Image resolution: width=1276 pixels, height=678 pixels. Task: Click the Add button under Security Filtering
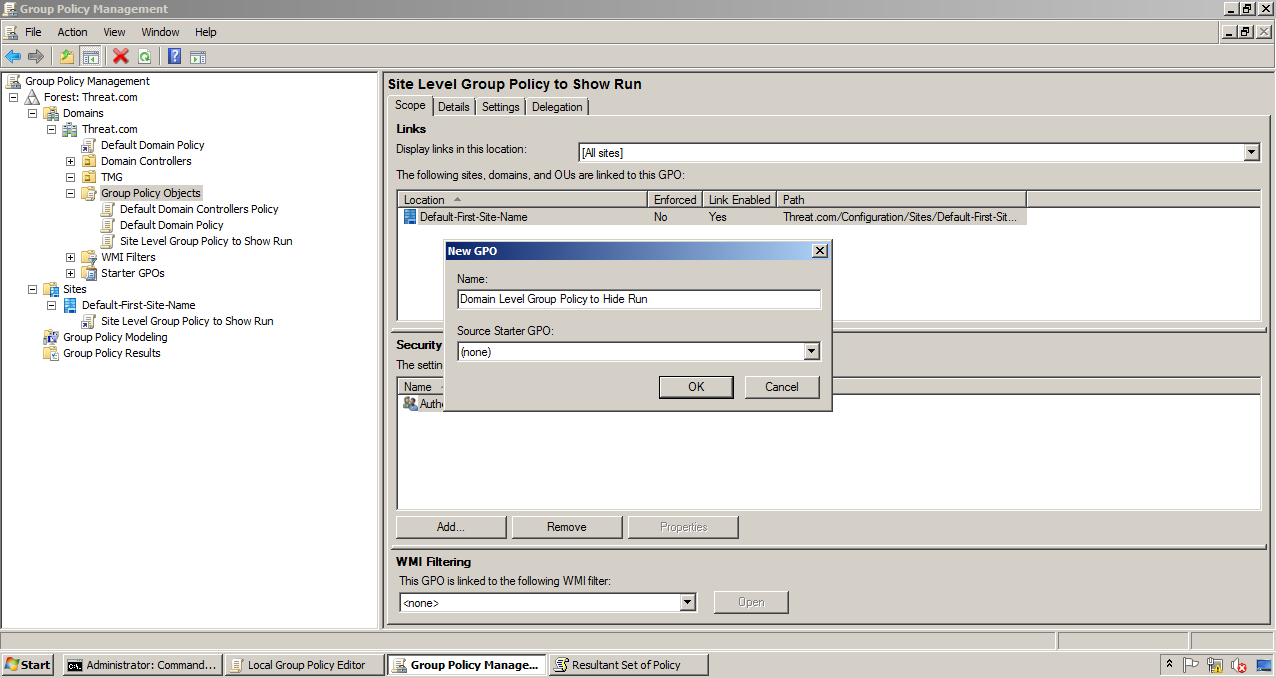[450, 526]
